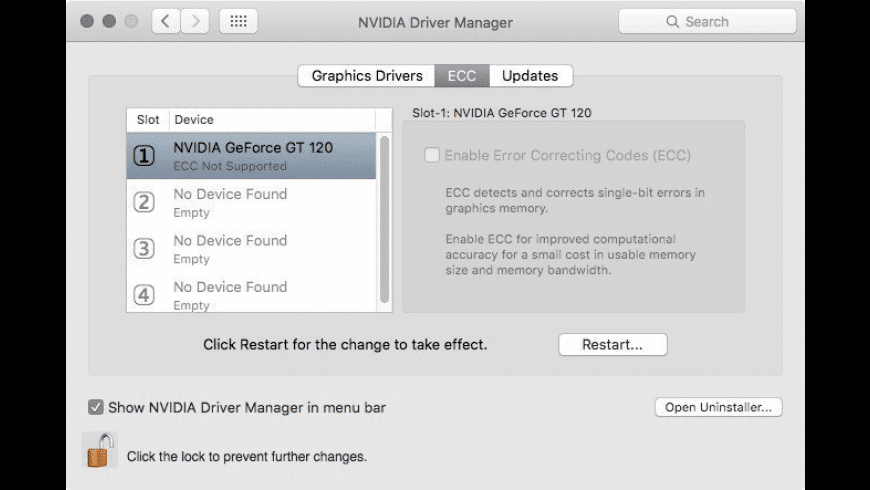
Task: Click the Open Uninstaller... button
Action: coord(718,407)
